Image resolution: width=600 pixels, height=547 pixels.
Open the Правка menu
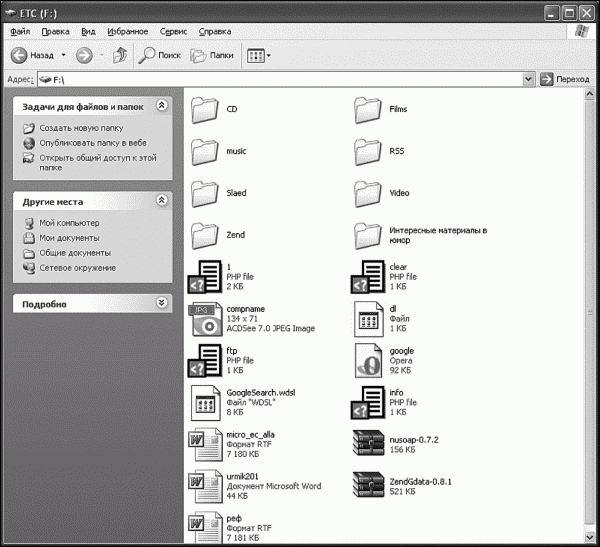coord(55,32)
